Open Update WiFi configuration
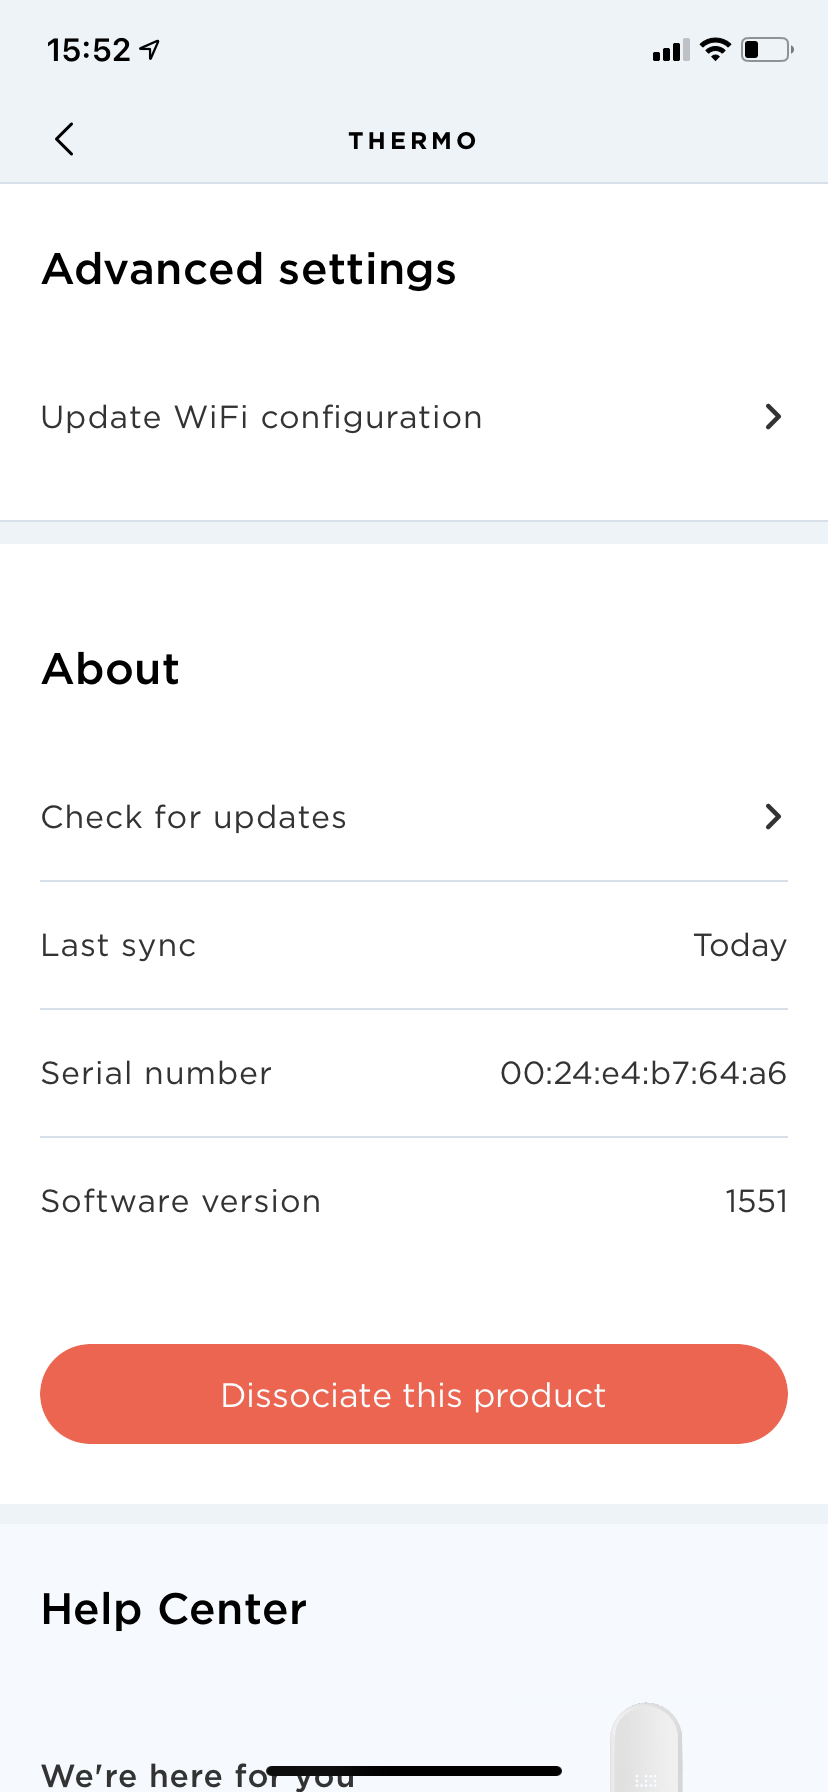Image resolution: width=828 pixels, height=1792 pixels. [414, 417]
